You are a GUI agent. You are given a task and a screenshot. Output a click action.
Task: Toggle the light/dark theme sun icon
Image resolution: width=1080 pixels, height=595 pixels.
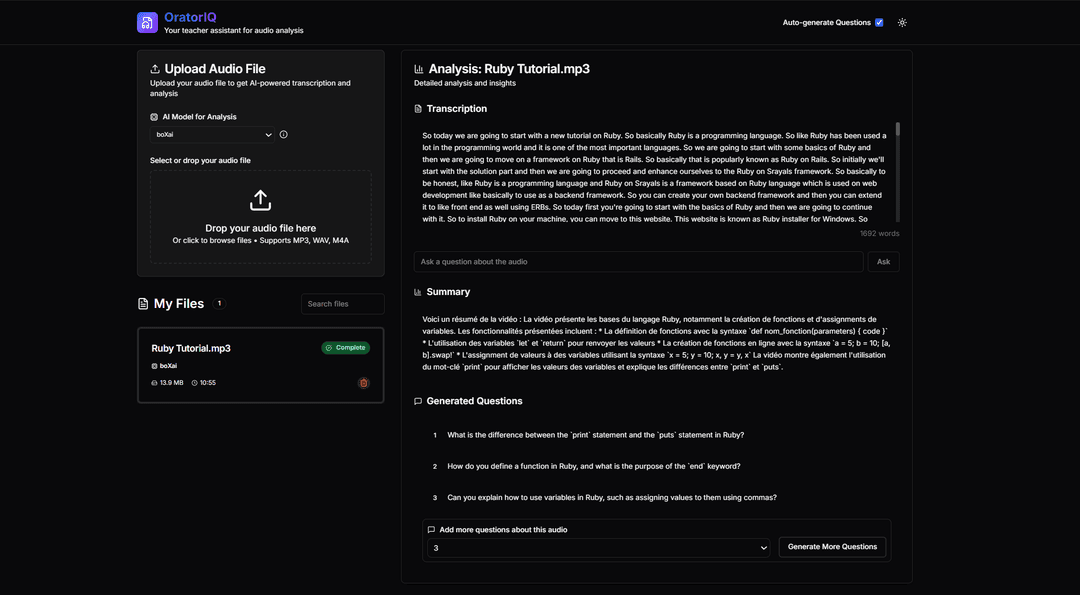902,22
